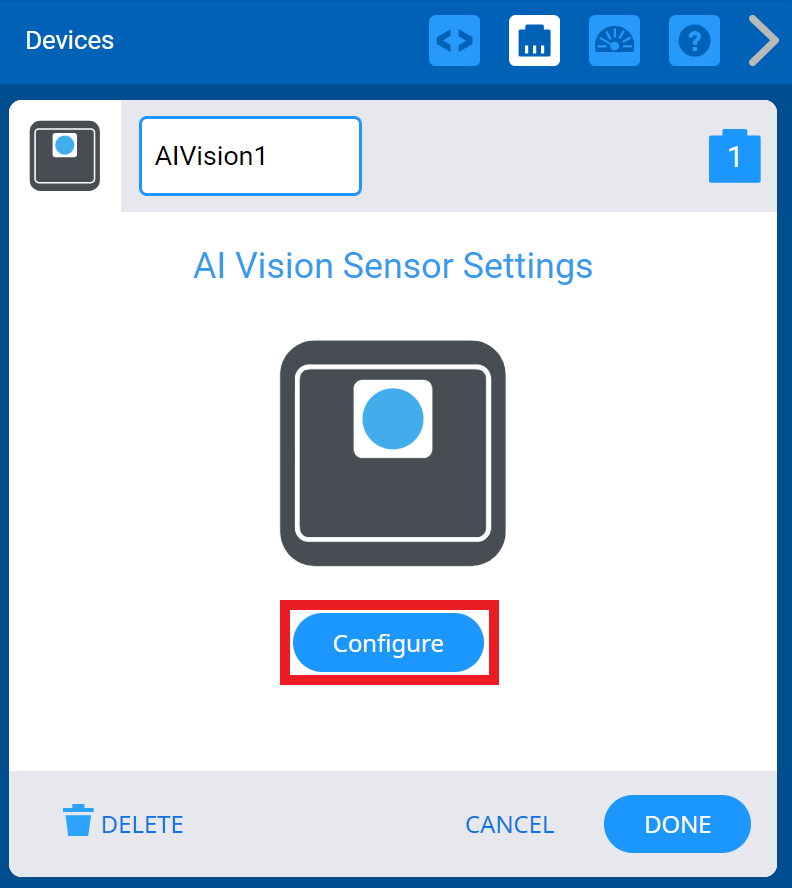This screenshot has width=792, height=888.
Task: Open Help via the question mark icon
Action: (694, 40)
